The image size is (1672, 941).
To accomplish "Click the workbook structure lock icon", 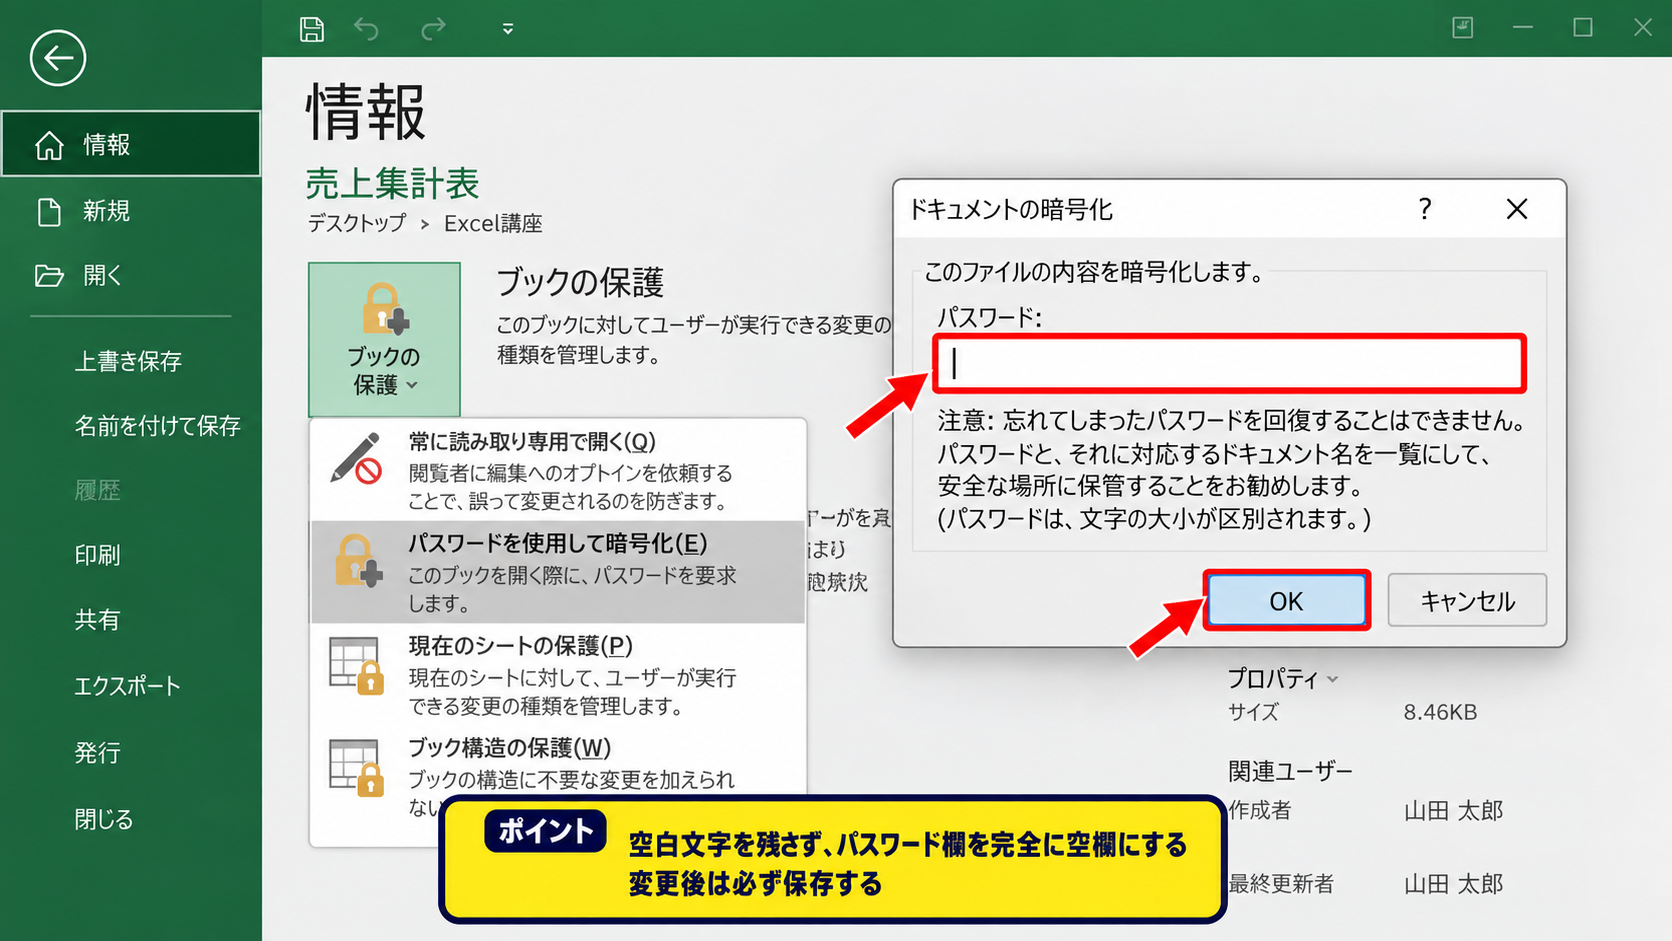I will 357,767.
